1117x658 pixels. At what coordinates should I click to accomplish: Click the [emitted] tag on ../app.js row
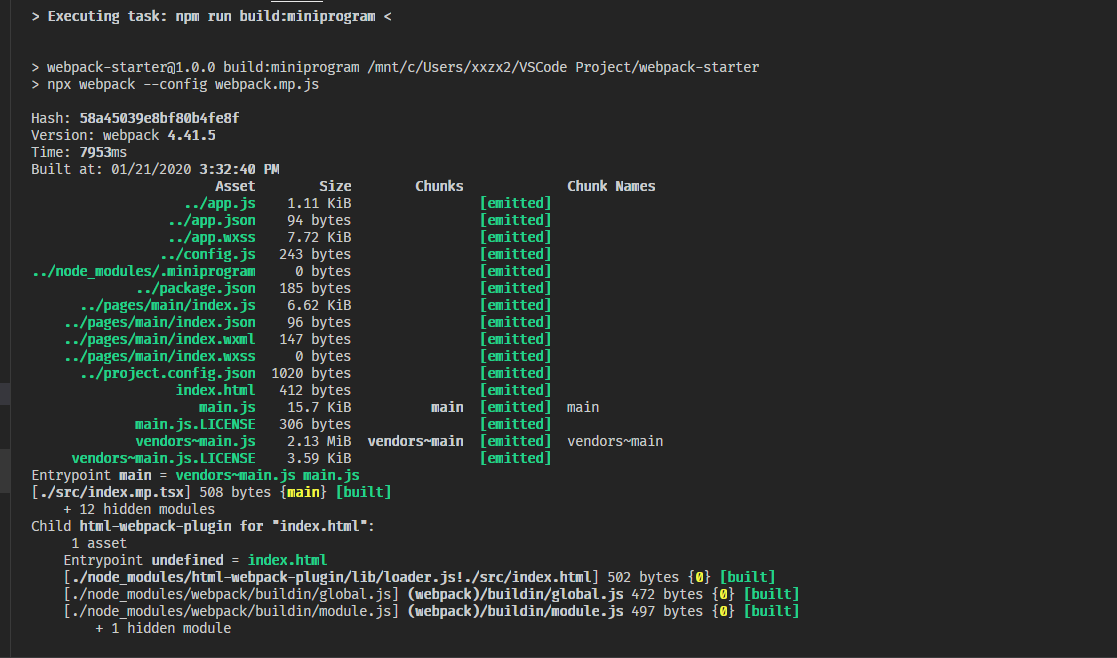[515, 204]
